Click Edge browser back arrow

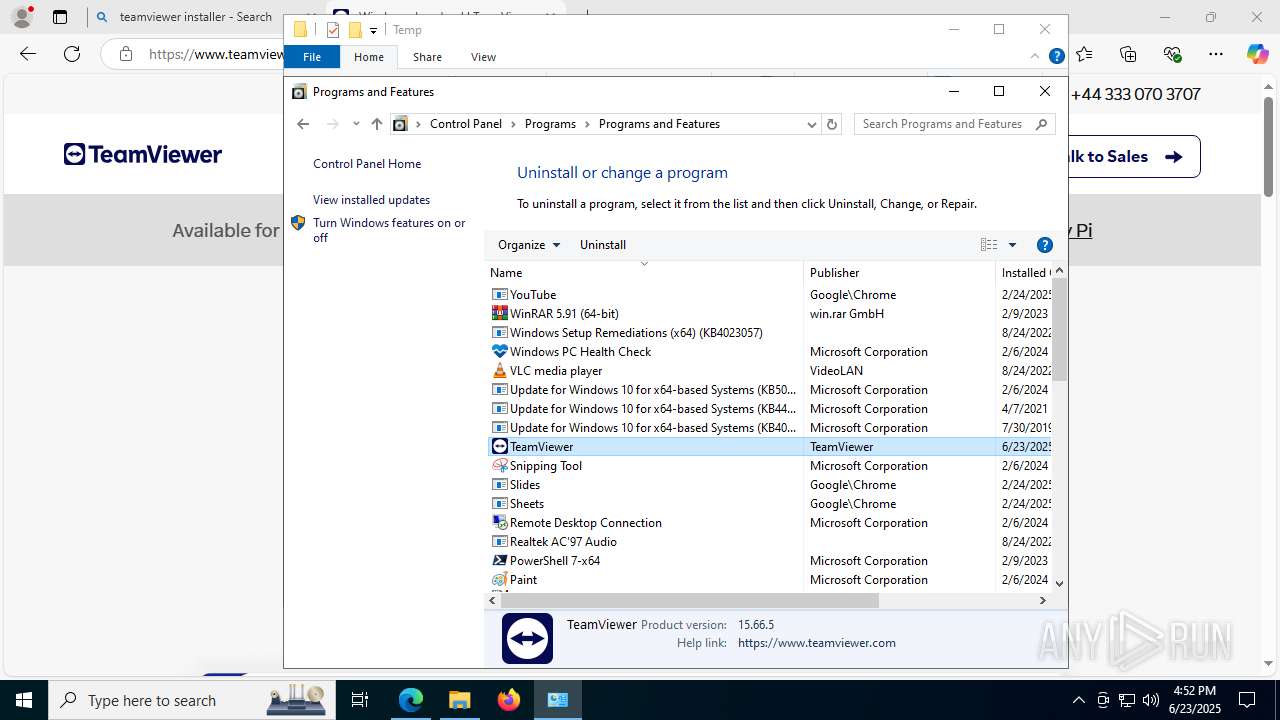pyautogui.click(x=28, y=54)
